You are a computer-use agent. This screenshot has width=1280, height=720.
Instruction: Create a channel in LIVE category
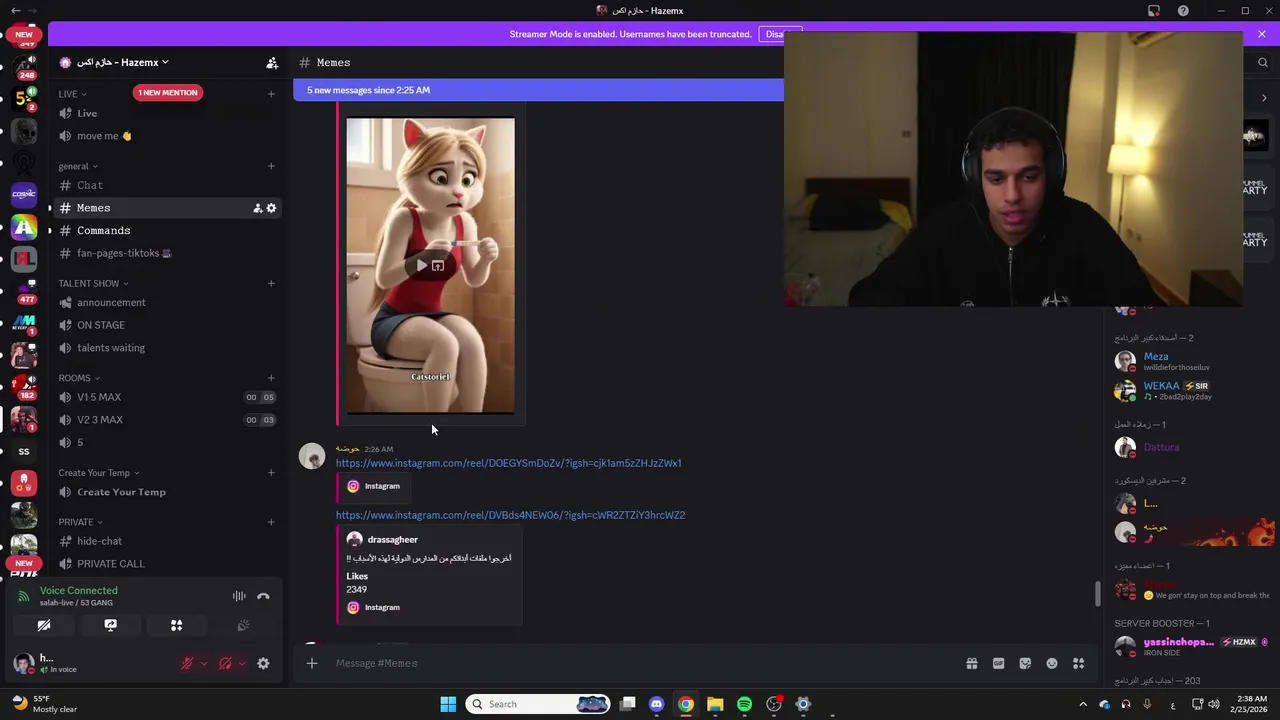pyautogui.click(x=271, y=94)
